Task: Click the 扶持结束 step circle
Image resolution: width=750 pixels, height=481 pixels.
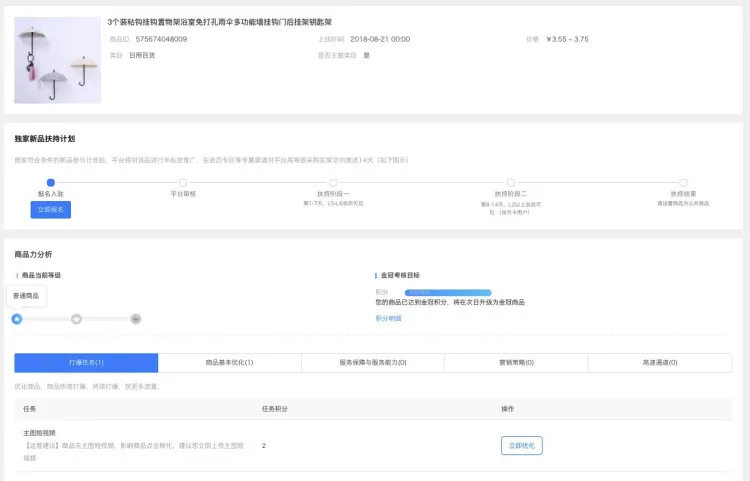Action: [683, 182]
